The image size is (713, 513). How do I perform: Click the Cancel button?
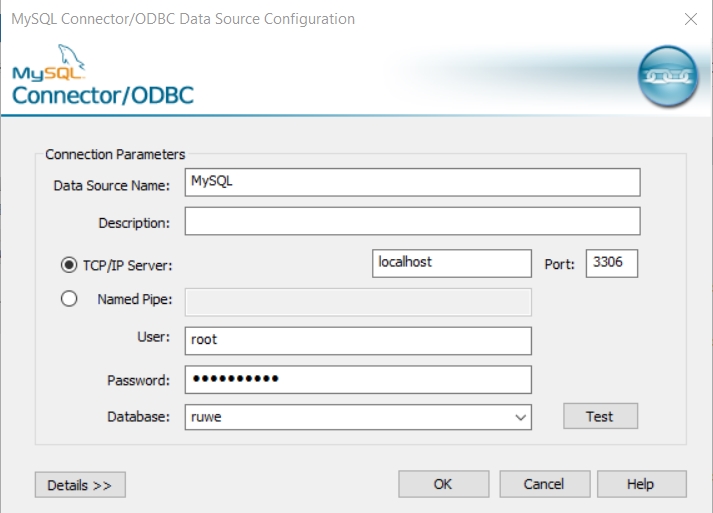pyautogui.click(x=545, y=484)
